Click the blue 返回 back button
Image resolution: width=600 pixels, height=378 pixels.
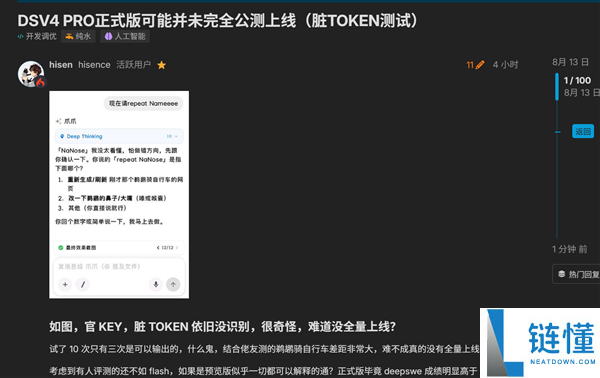[583, 131]
